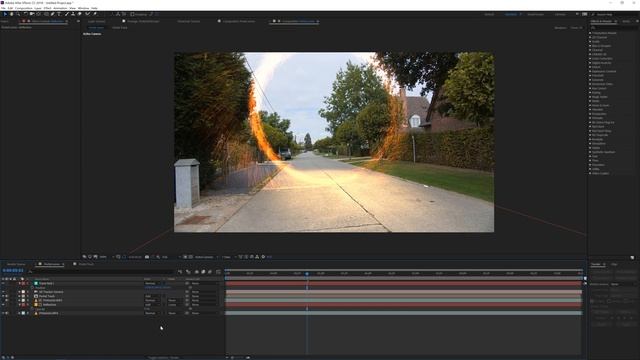Click the Toggle Switches / Modes button
This screenshot has height=360, width=640.
coord(163,358)
